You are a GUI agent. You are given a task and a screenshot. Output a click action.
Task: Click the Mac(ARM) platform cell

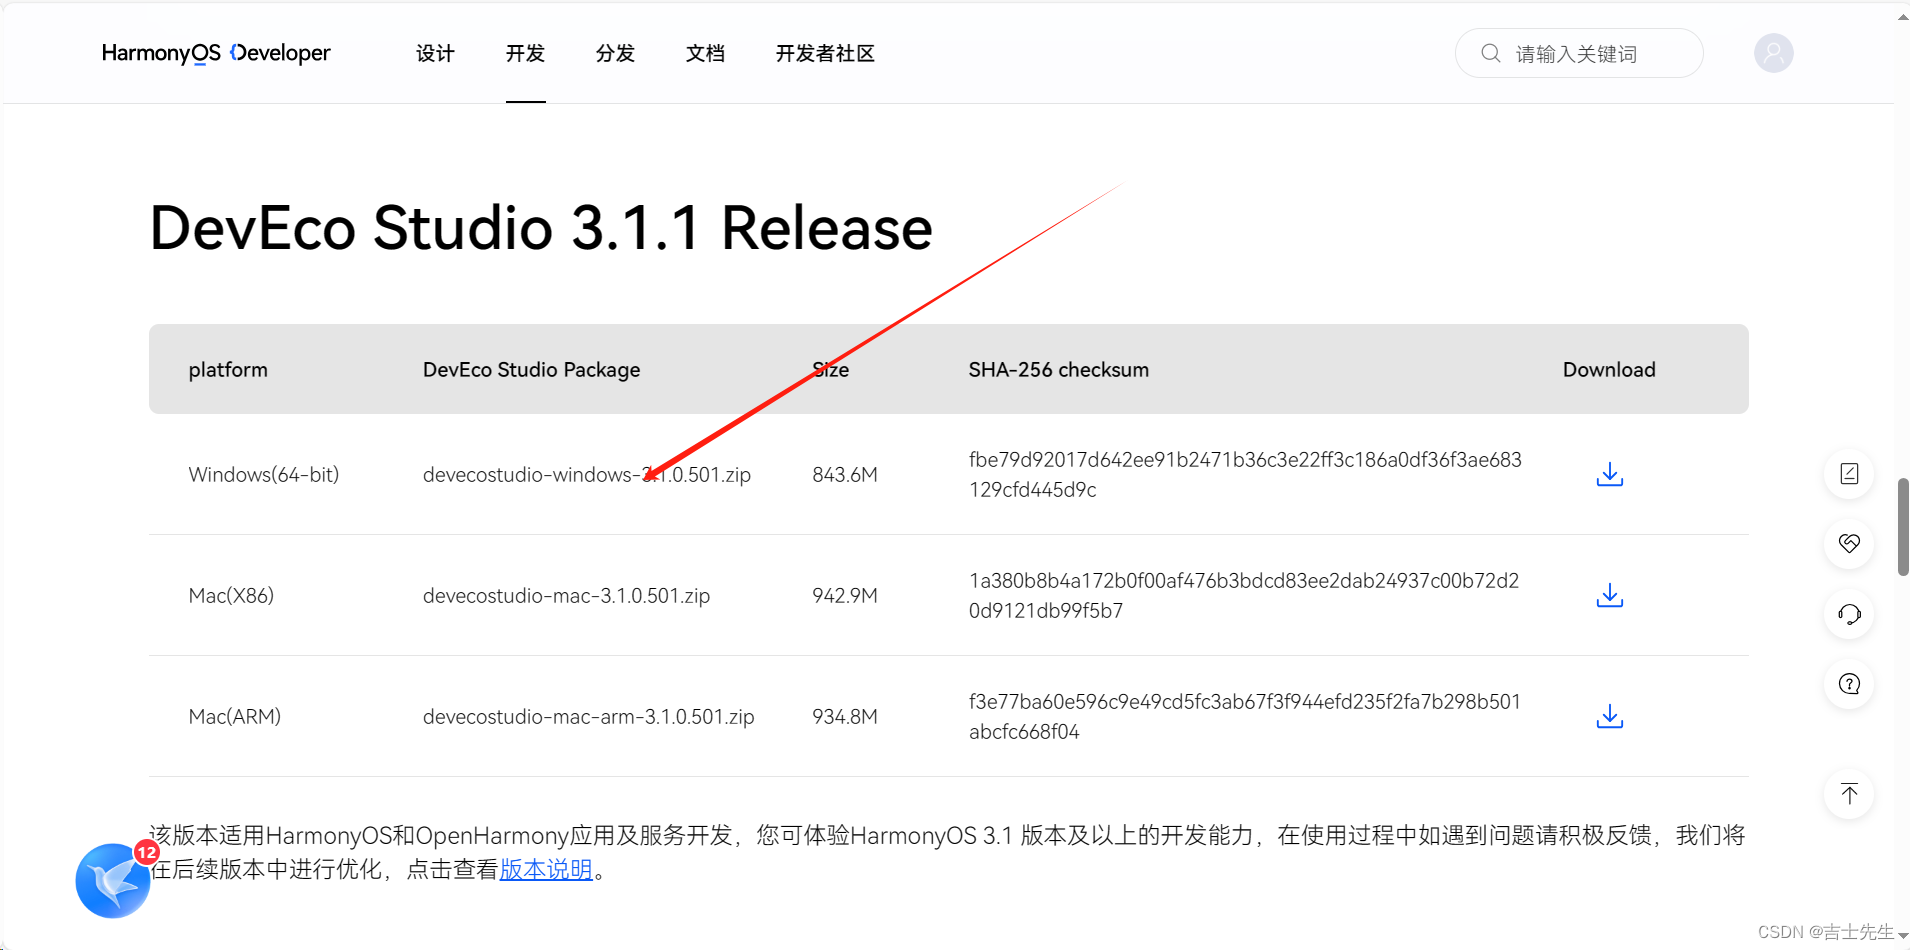[x=235, y=716]
